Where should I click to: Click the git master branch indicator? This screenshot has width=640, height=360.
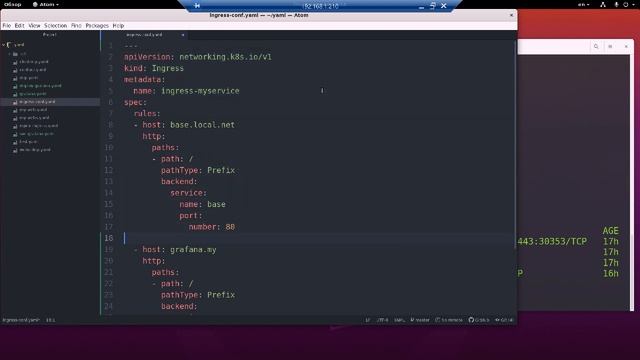pos(420,320)
